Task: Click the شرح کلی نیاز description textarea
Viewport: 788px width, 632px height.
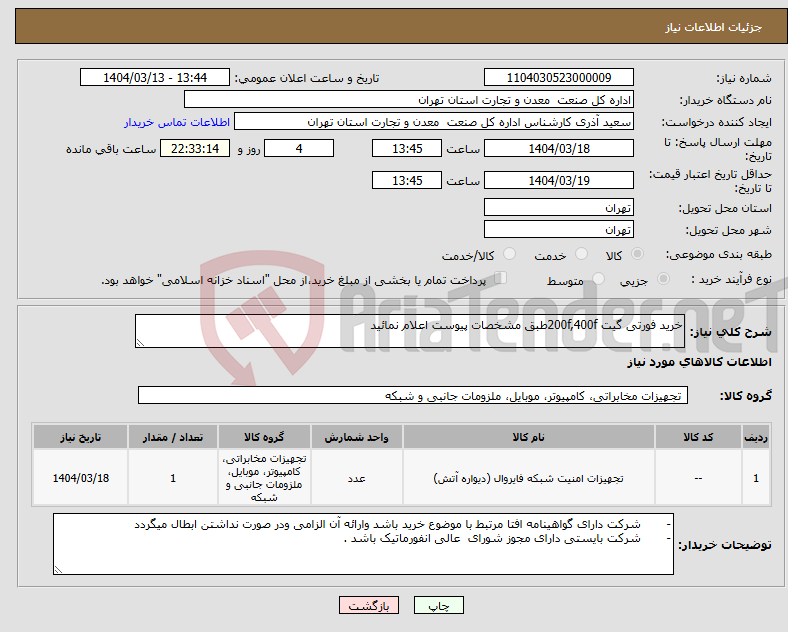Action: coord(410,331)
